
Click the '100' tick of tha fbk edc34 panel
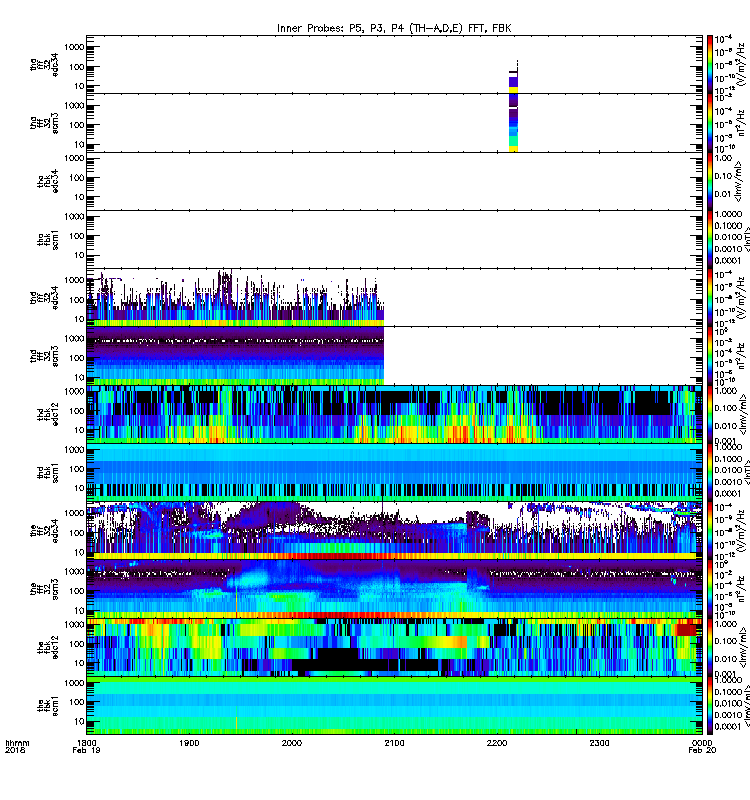[x=77, y=178]
